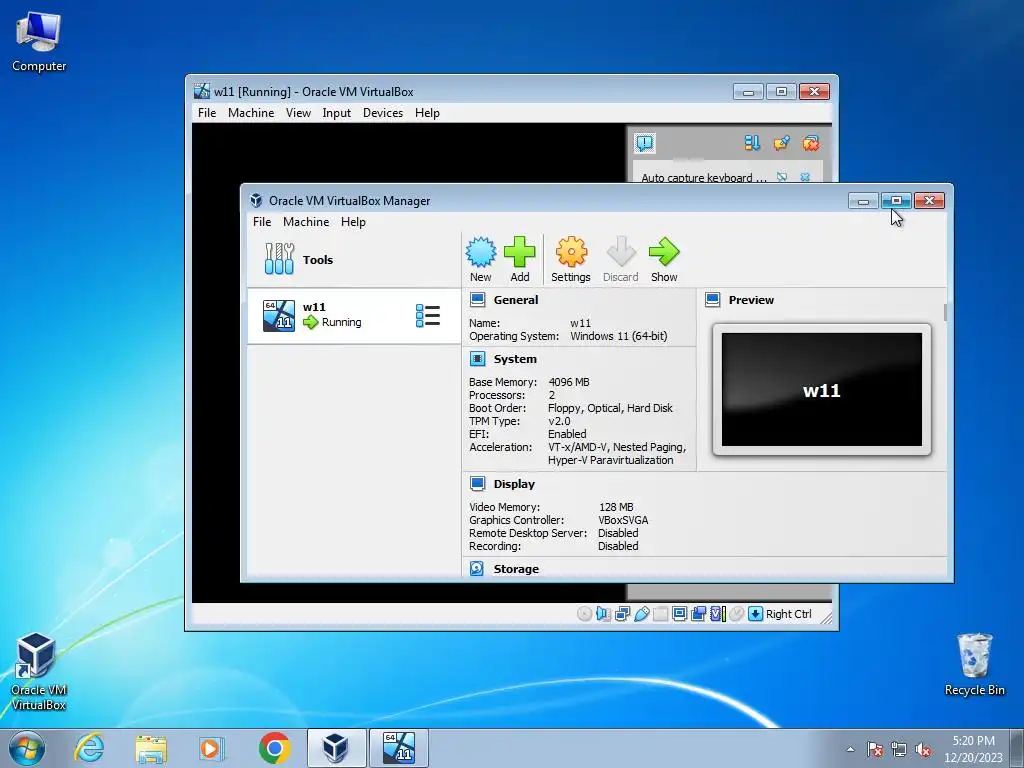
Task: Open the Computer desktop icon
Action: pyautogui.click(x=39, y=41)
